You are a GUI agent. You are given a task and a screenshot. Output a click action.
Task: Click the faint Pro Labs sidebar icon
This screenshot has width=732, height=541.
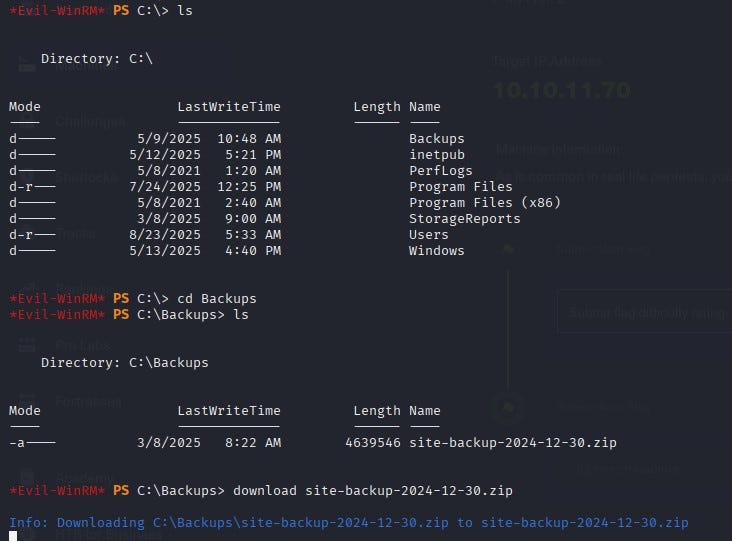[x=27, y=345]
